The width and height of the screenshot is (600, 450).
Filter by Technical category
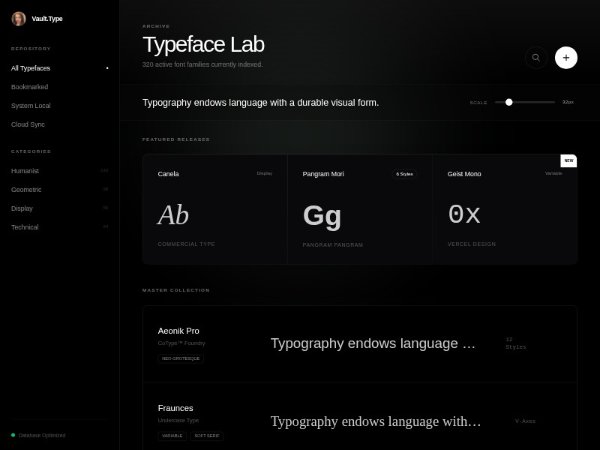(x=60, y=227)
